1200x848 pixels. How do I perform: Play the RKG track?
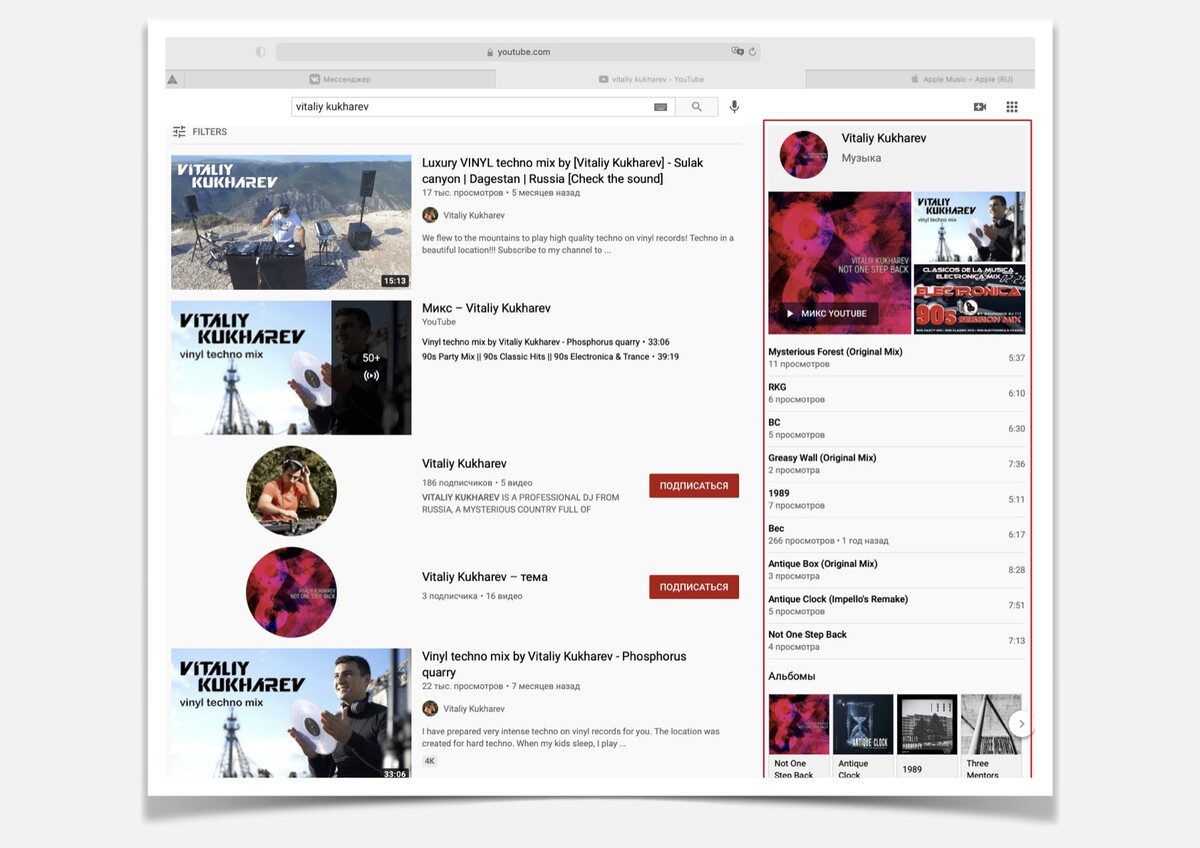coord(897,393)
